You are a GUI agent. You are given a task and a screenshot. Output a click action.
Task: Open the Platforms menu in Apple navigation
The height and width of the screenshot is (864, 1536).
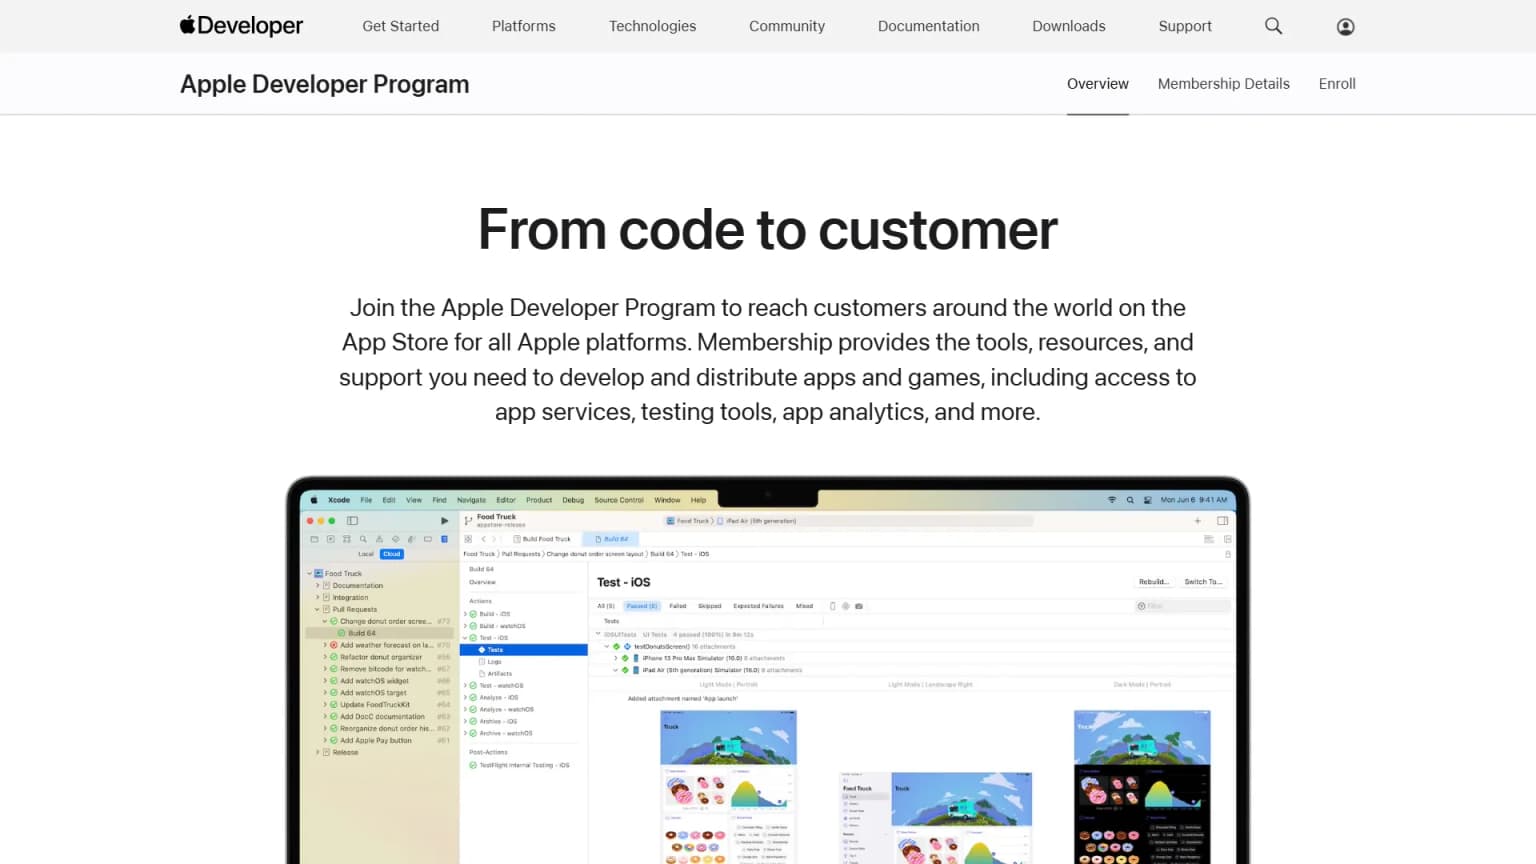click(523, 26)
